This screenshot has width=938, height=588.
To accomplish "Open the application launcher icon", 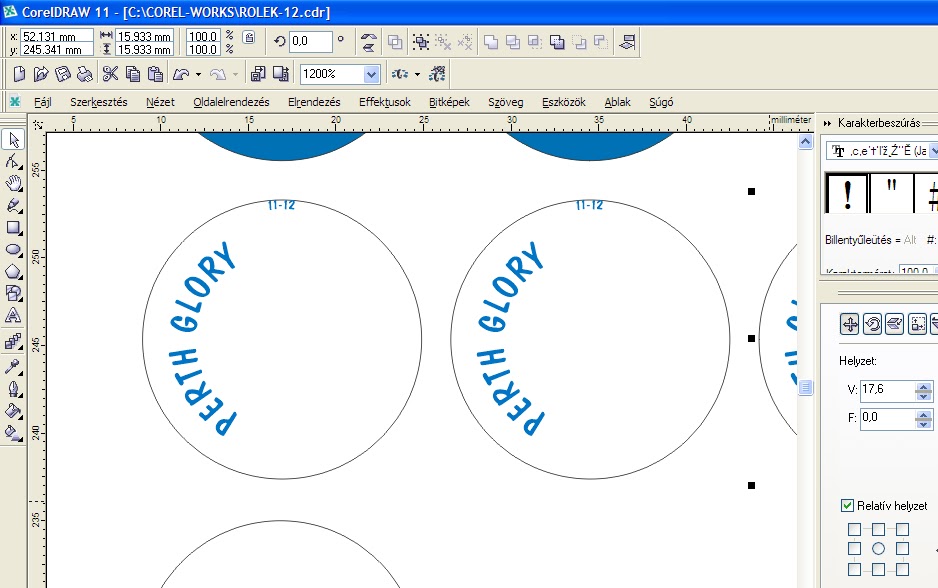I will pos(400,74).
